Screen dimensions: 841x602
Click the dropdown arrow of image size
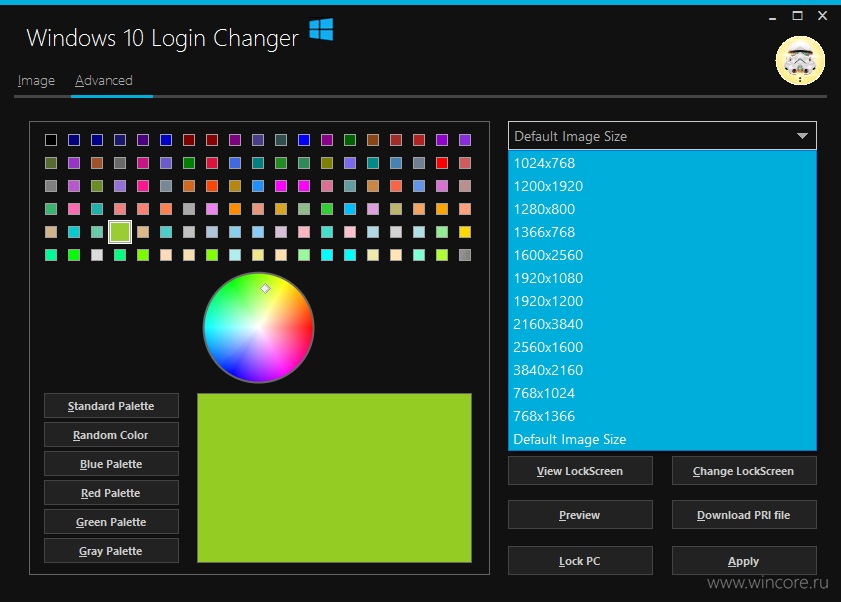pos(802,136)
